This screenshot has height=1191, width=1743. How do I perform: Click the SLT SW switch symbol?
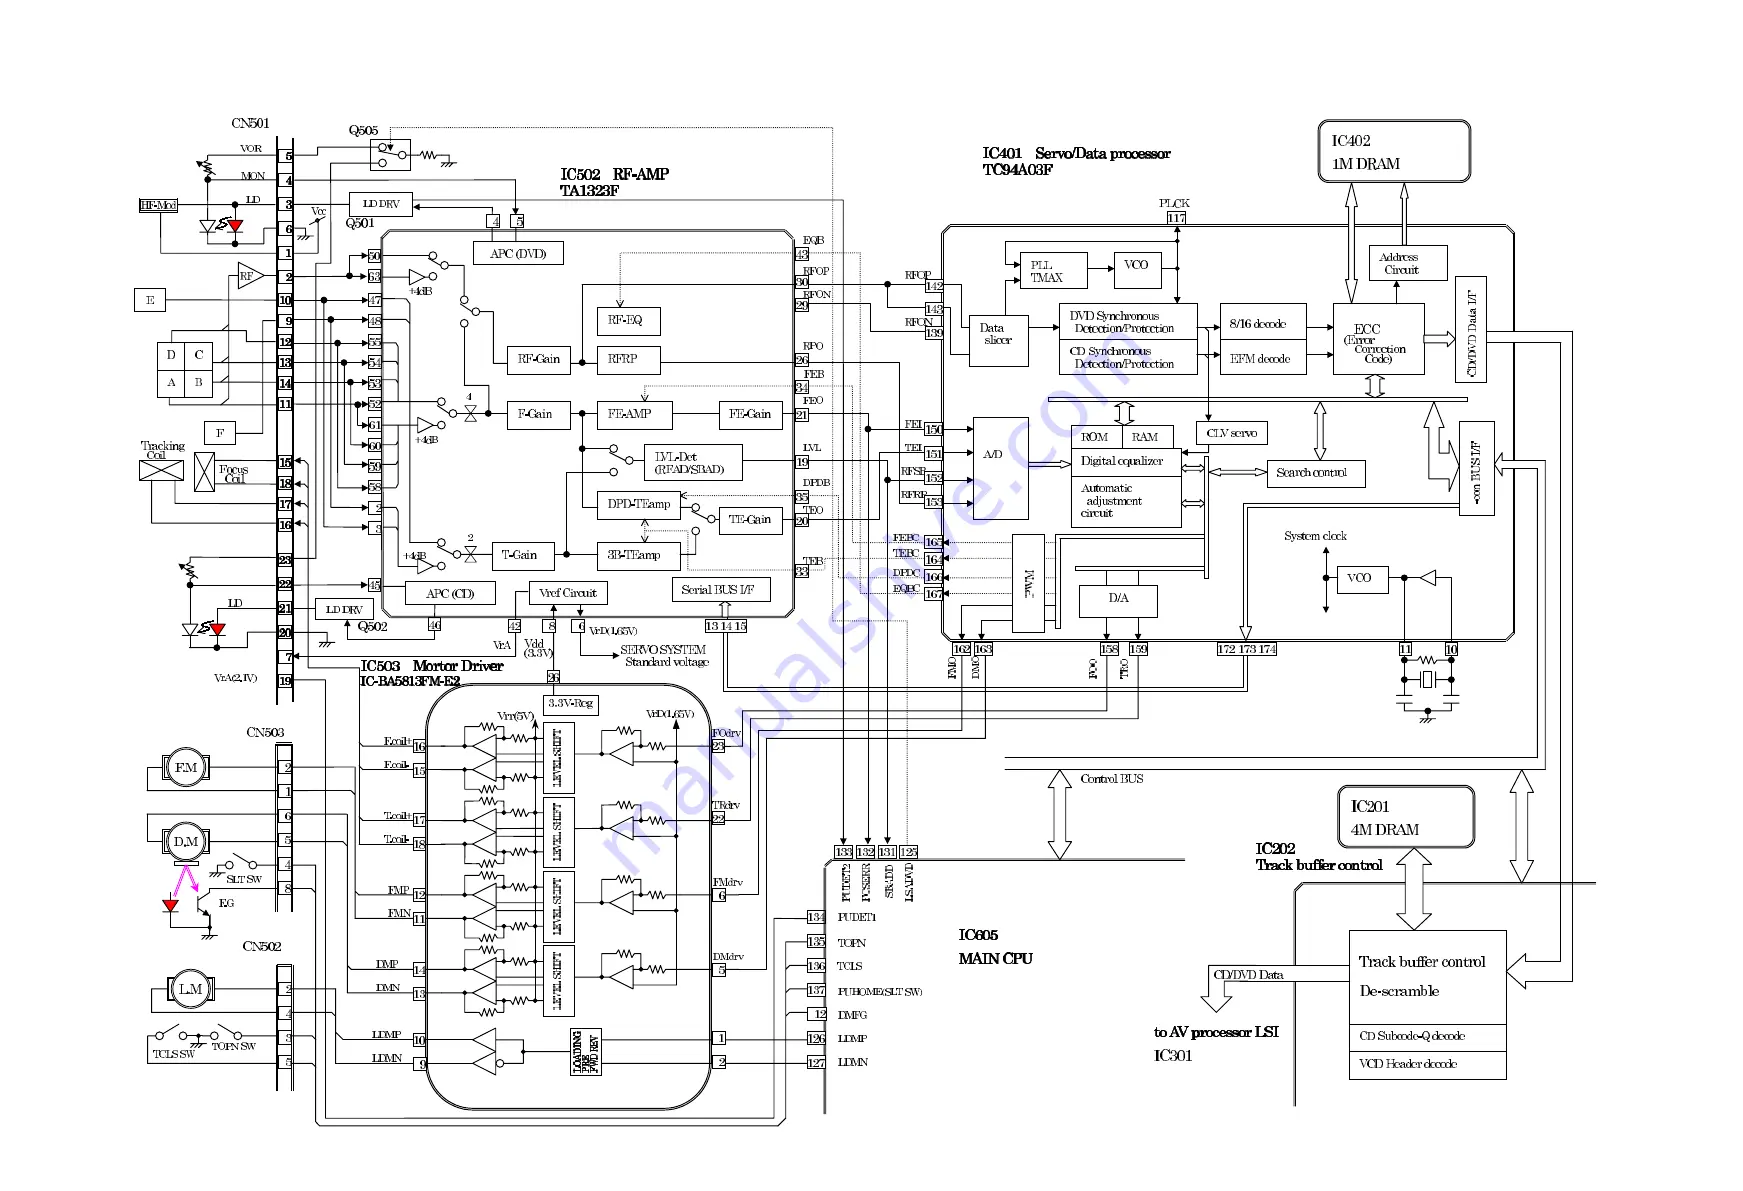click(241, 864)
